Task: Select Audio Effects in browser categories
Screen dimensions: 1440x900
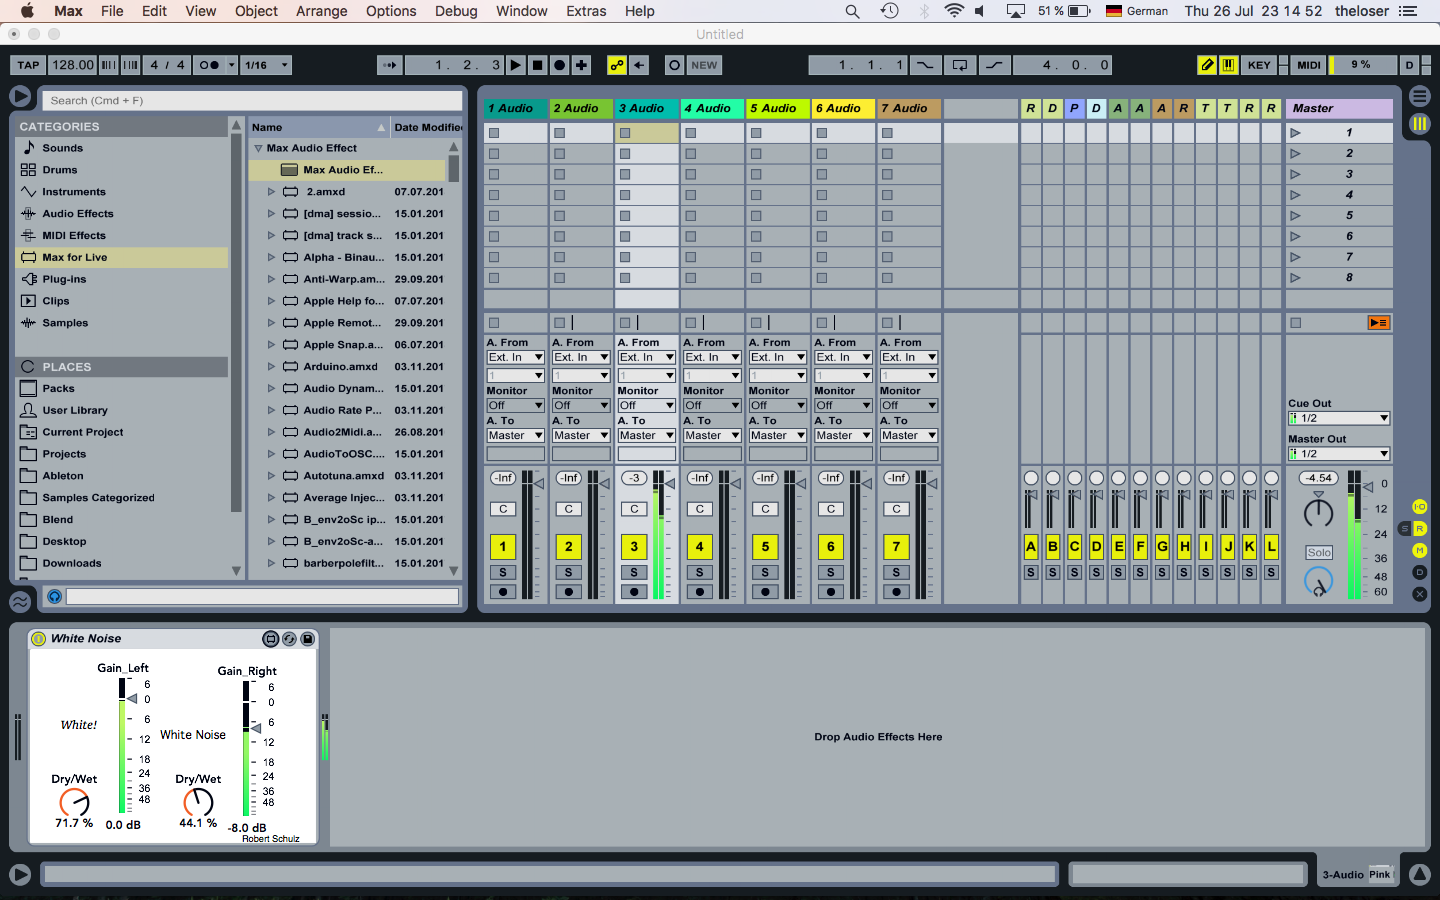Action: [78, 214]
